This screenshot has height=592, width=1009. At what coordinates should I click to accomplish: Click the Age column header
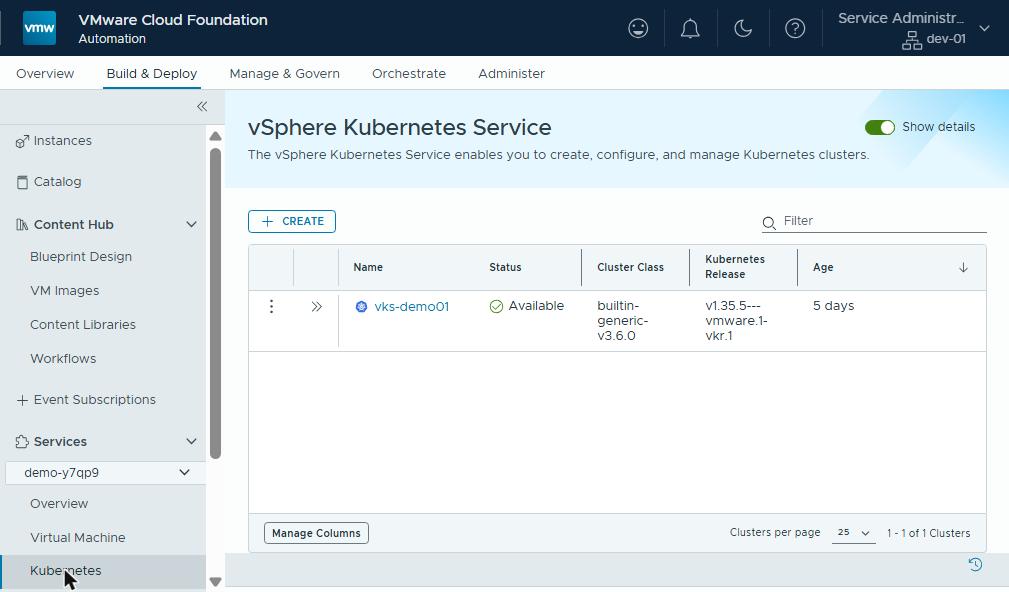823,267
